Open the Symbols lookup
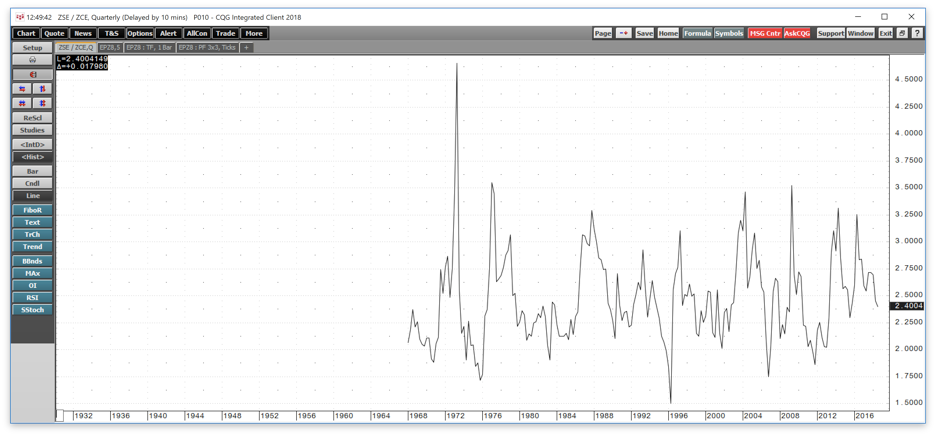This screenshot has height=436, width=936. (729, 33)
